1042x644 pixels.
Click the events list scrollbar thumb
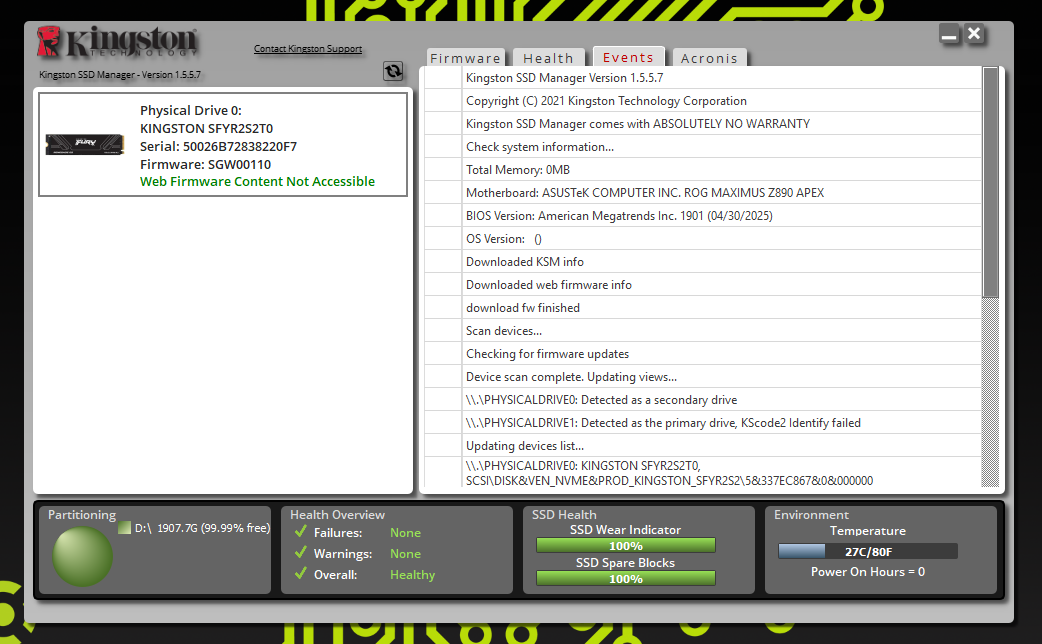(990, 182)
